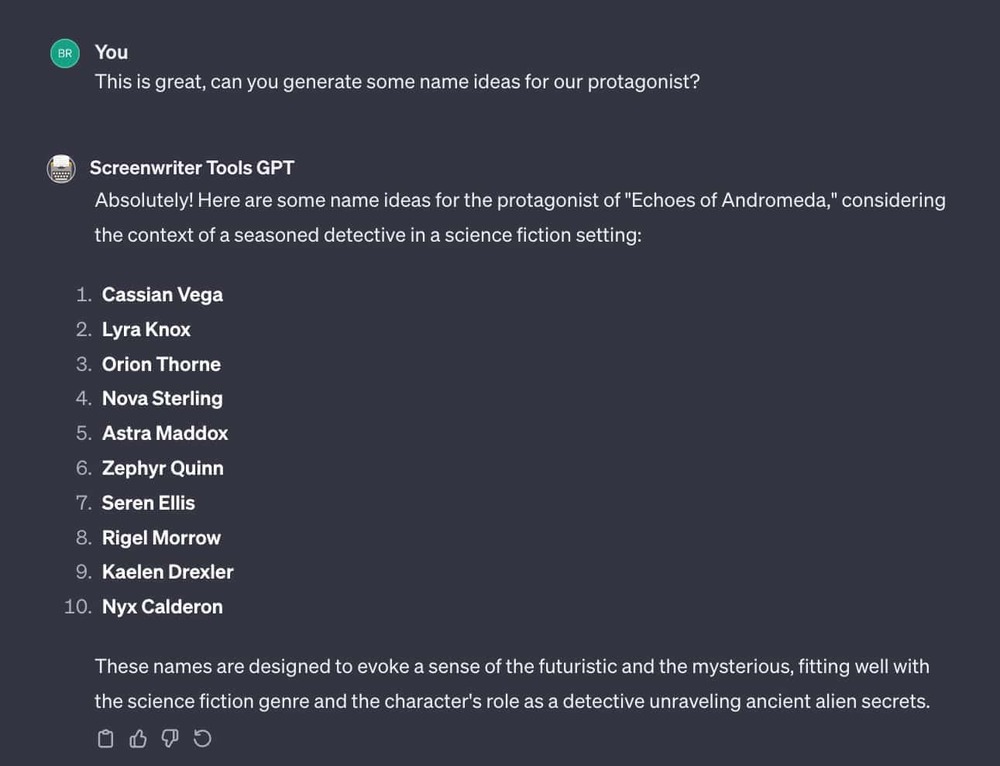Click the name Nyx Calderon
Image resolution: width=1000 pixels, height=766 pixels.
(x=162, y=606)
